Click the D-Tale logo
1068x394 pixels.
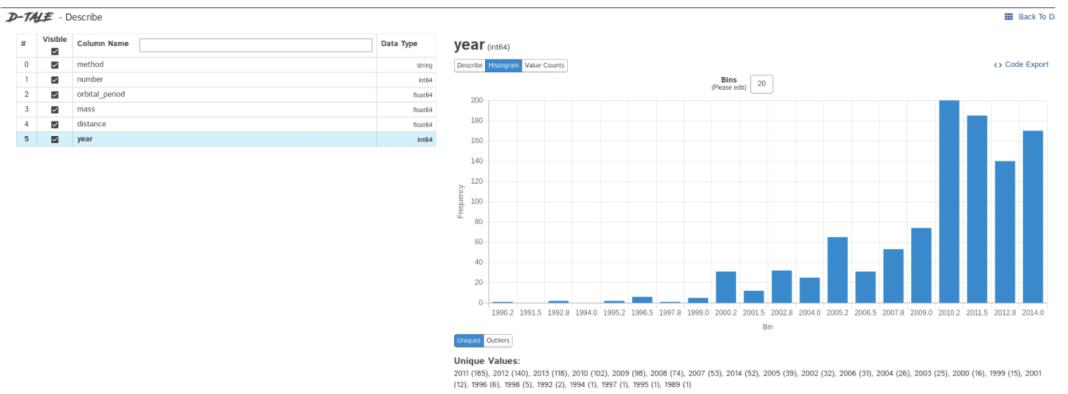point(29,17)
